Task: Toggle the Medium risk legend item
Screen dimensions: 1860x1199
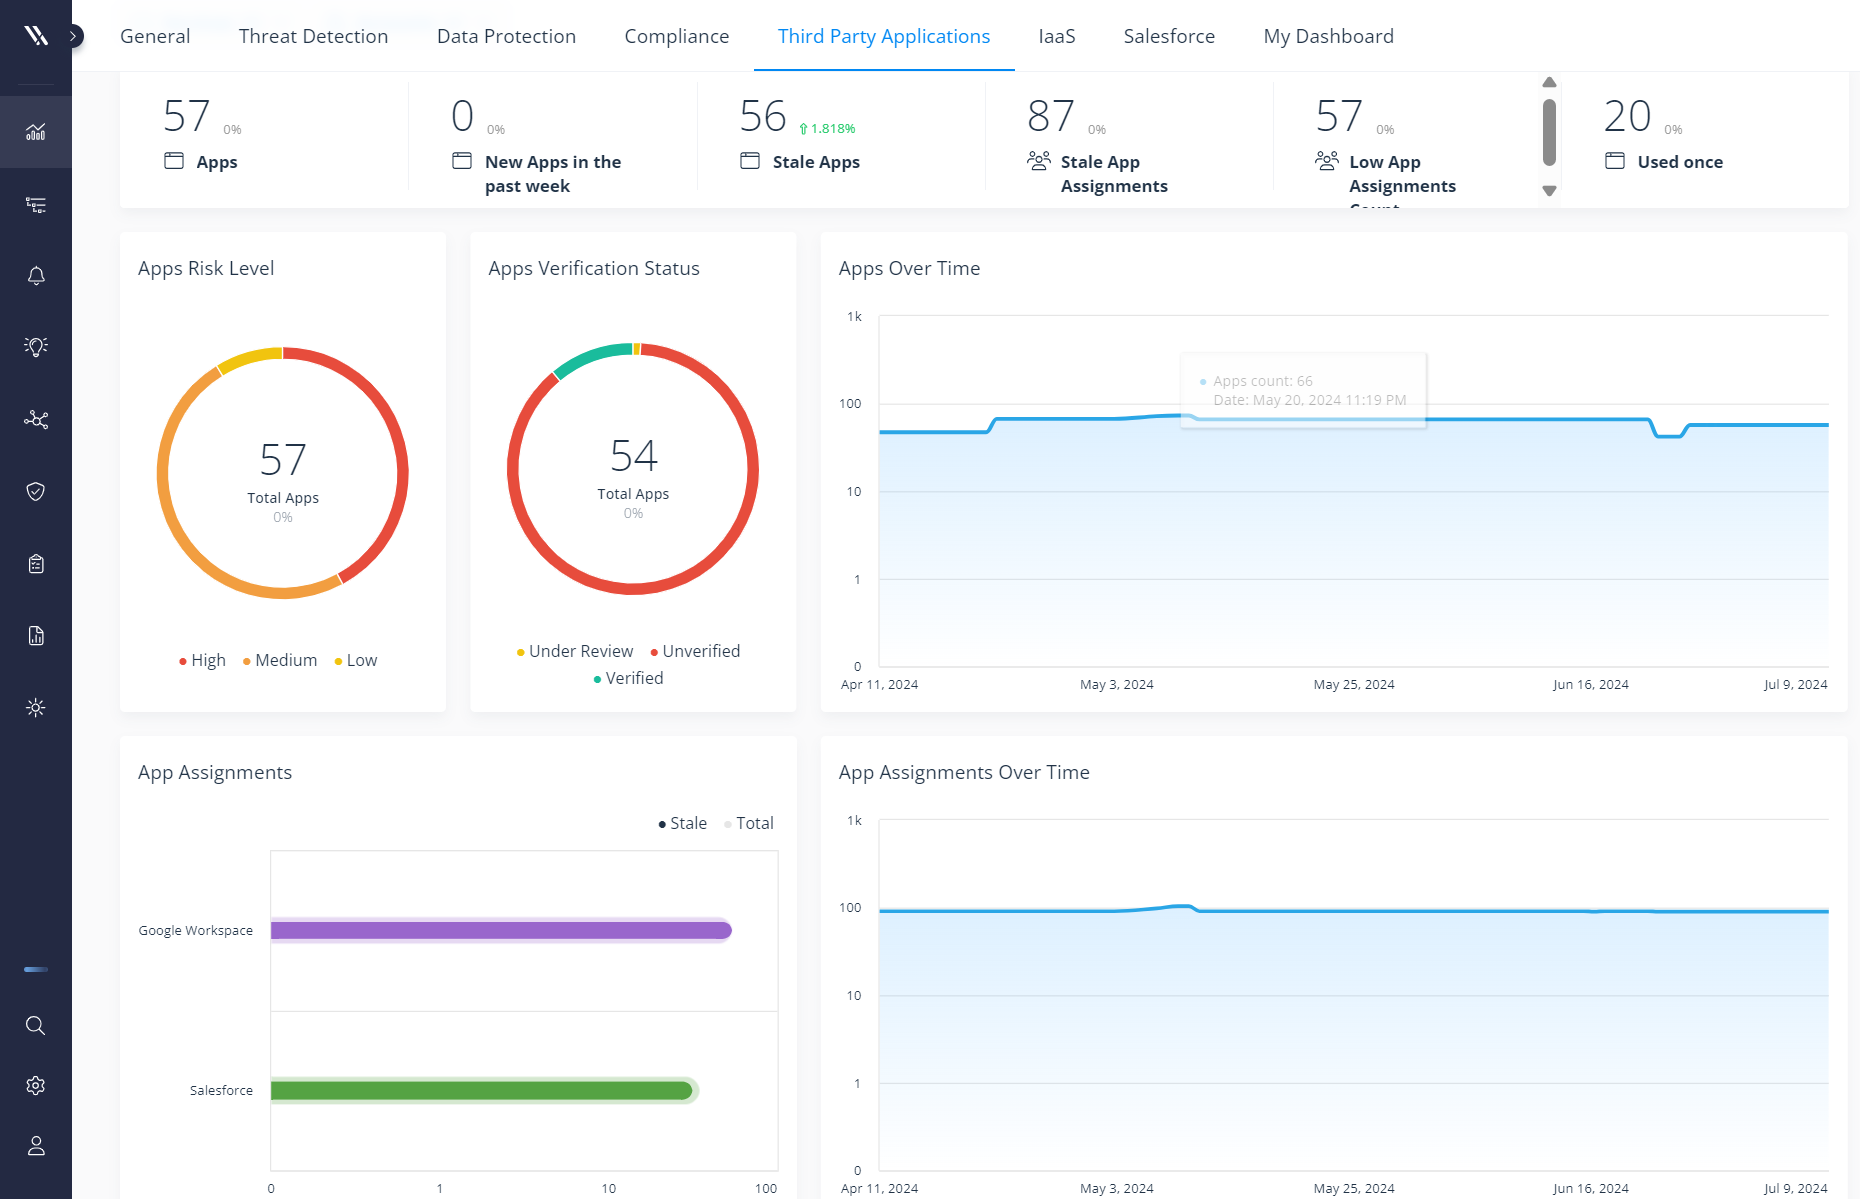Action: [x=280, y=660]
